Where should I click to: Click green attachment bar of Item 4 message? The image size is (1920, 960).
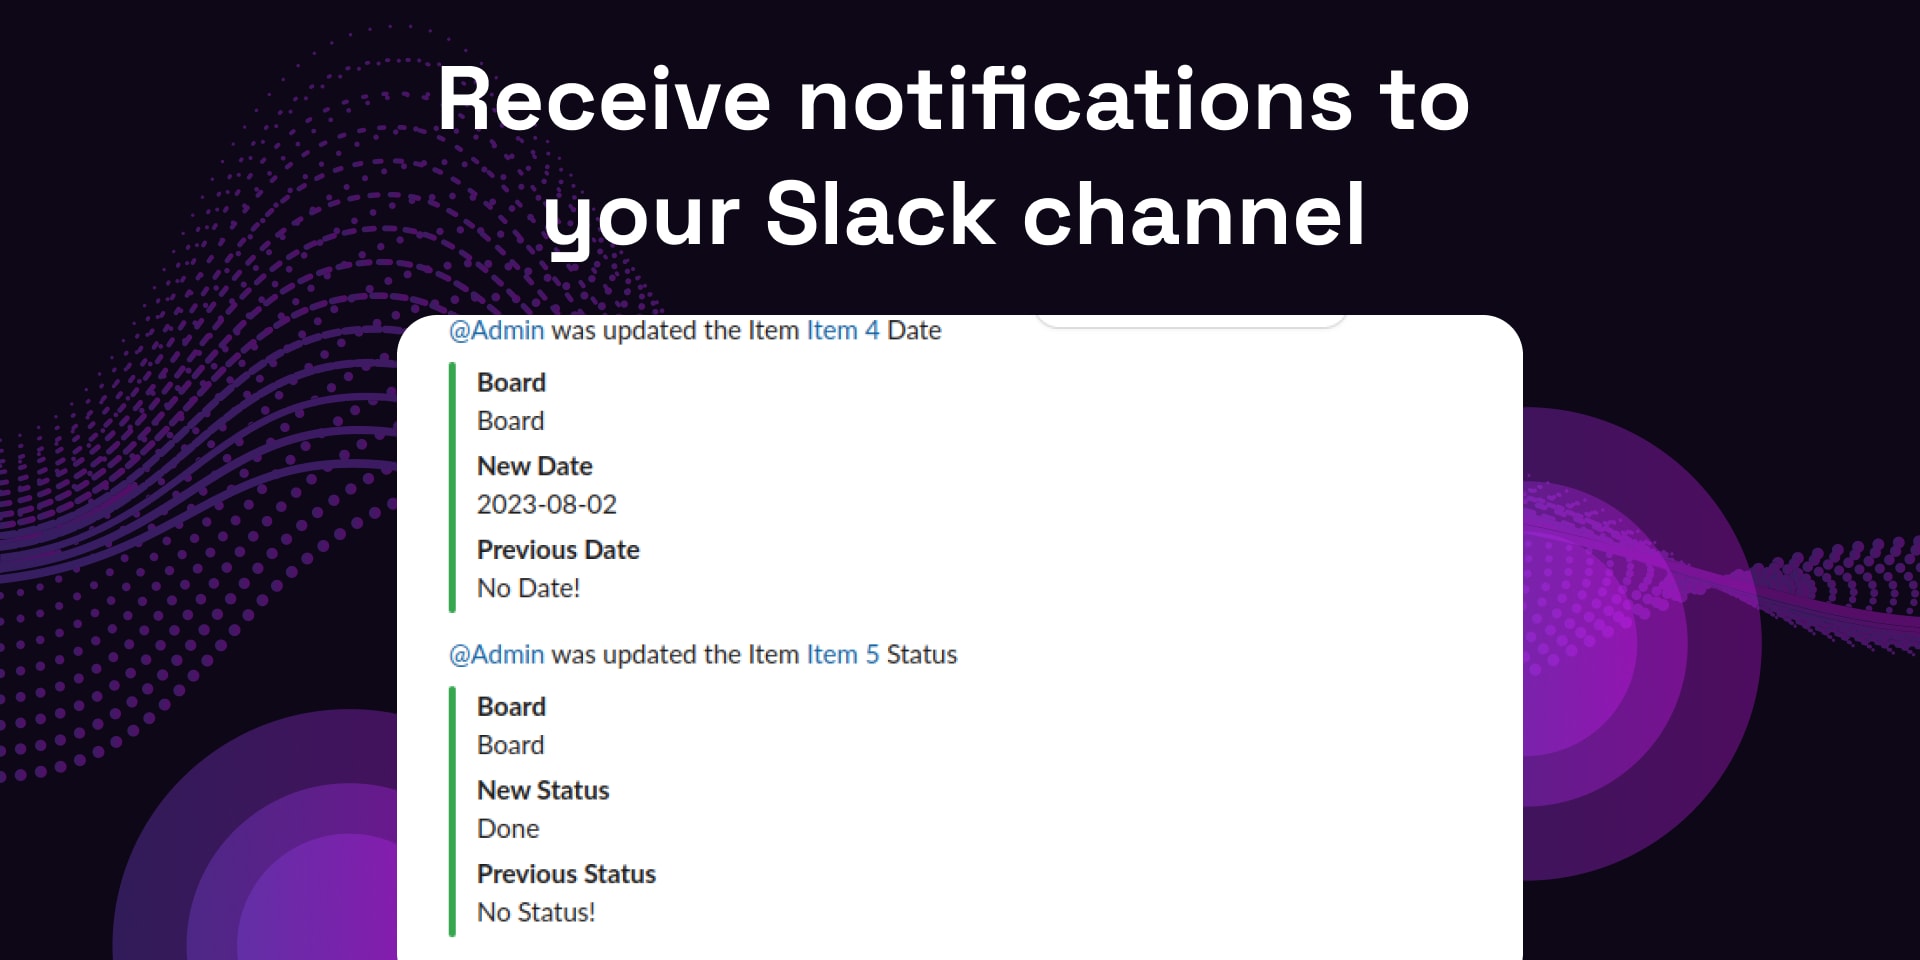pyautogui.click(x=452, y=487)
